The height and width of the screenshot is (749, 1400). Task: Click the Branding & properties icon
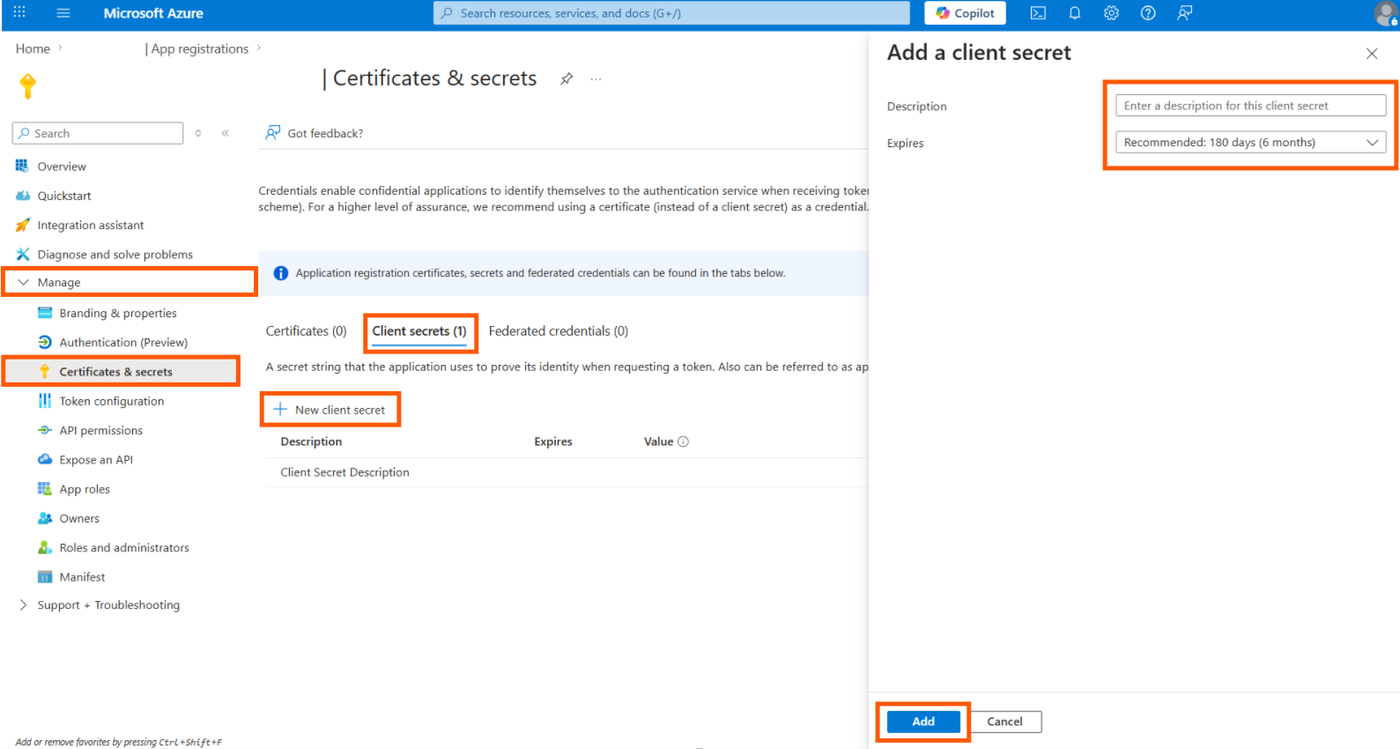click(44, 313)
